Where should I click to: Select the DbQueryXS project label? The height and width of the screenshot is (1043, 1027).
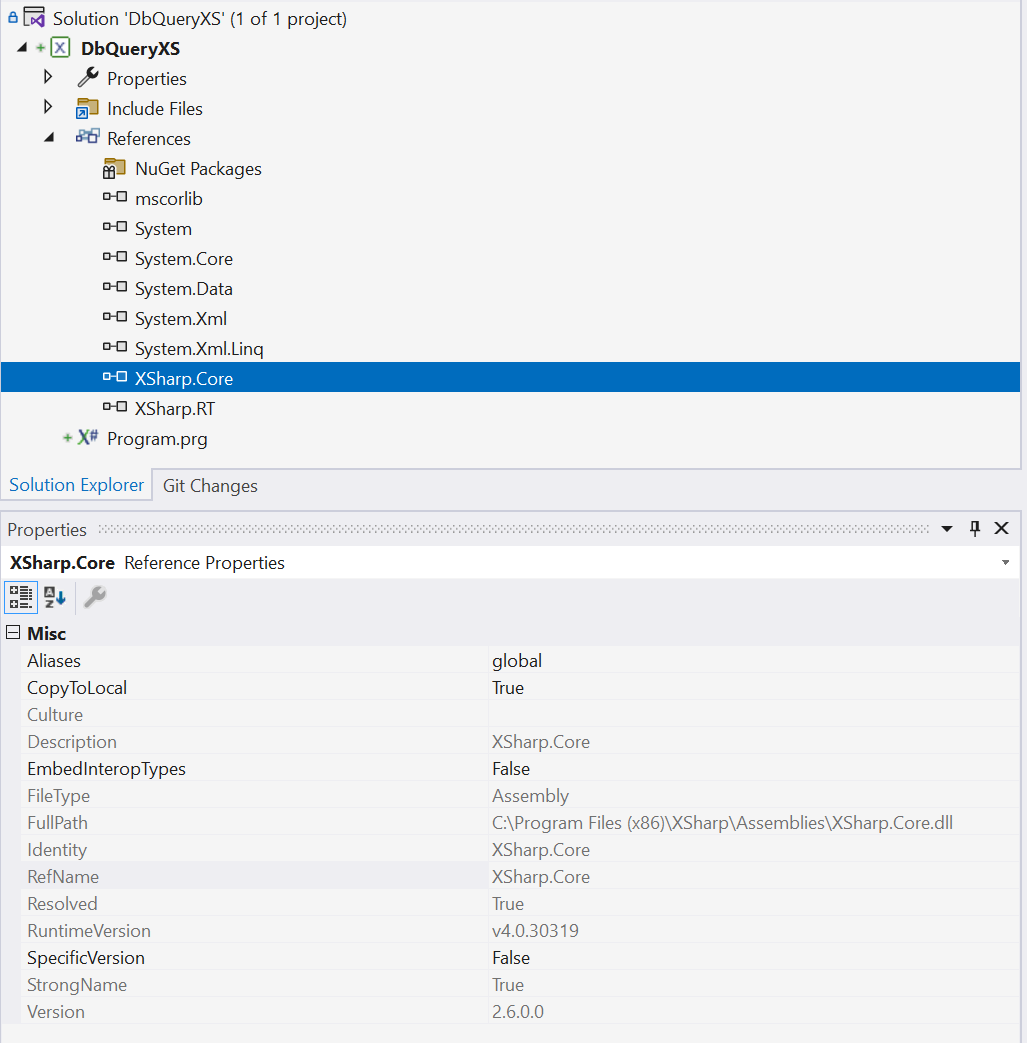coord(130,49)
